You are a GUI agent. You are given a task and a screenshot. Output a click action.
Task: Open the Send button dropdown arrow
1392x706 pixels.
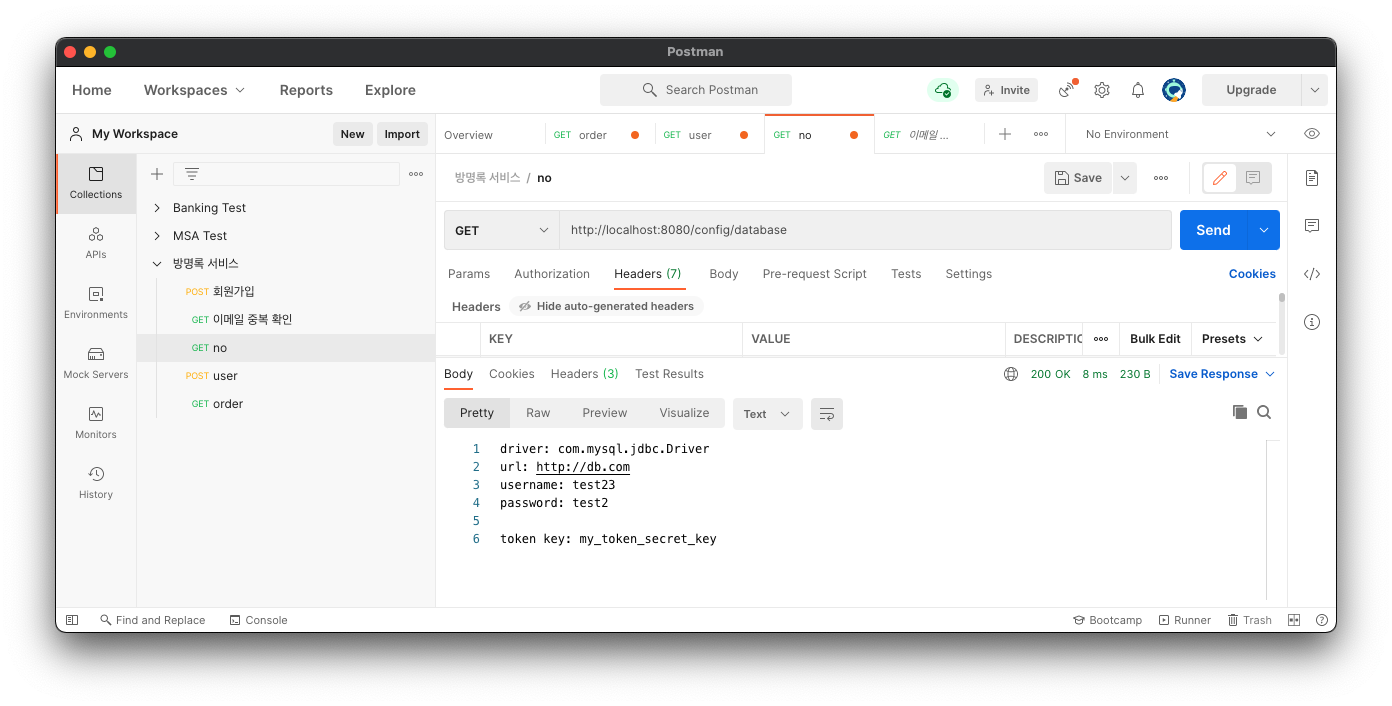pyautogui.click(x=1264, y=230)
